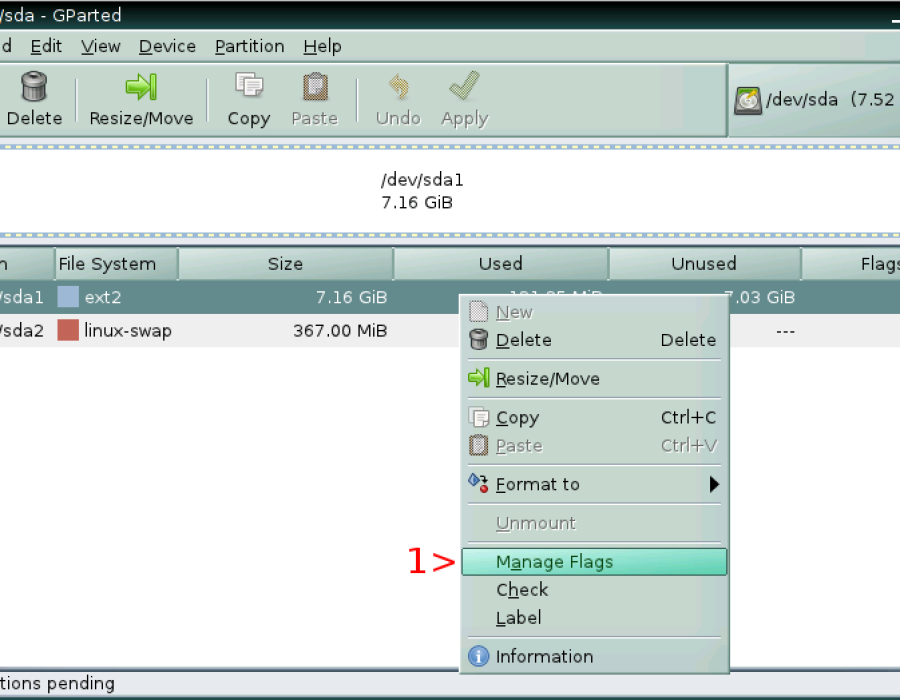This screenshot has height=700, width=900.
Task: Click the Resize/Move icon in context menu
Action: click(x=479, y=378)
